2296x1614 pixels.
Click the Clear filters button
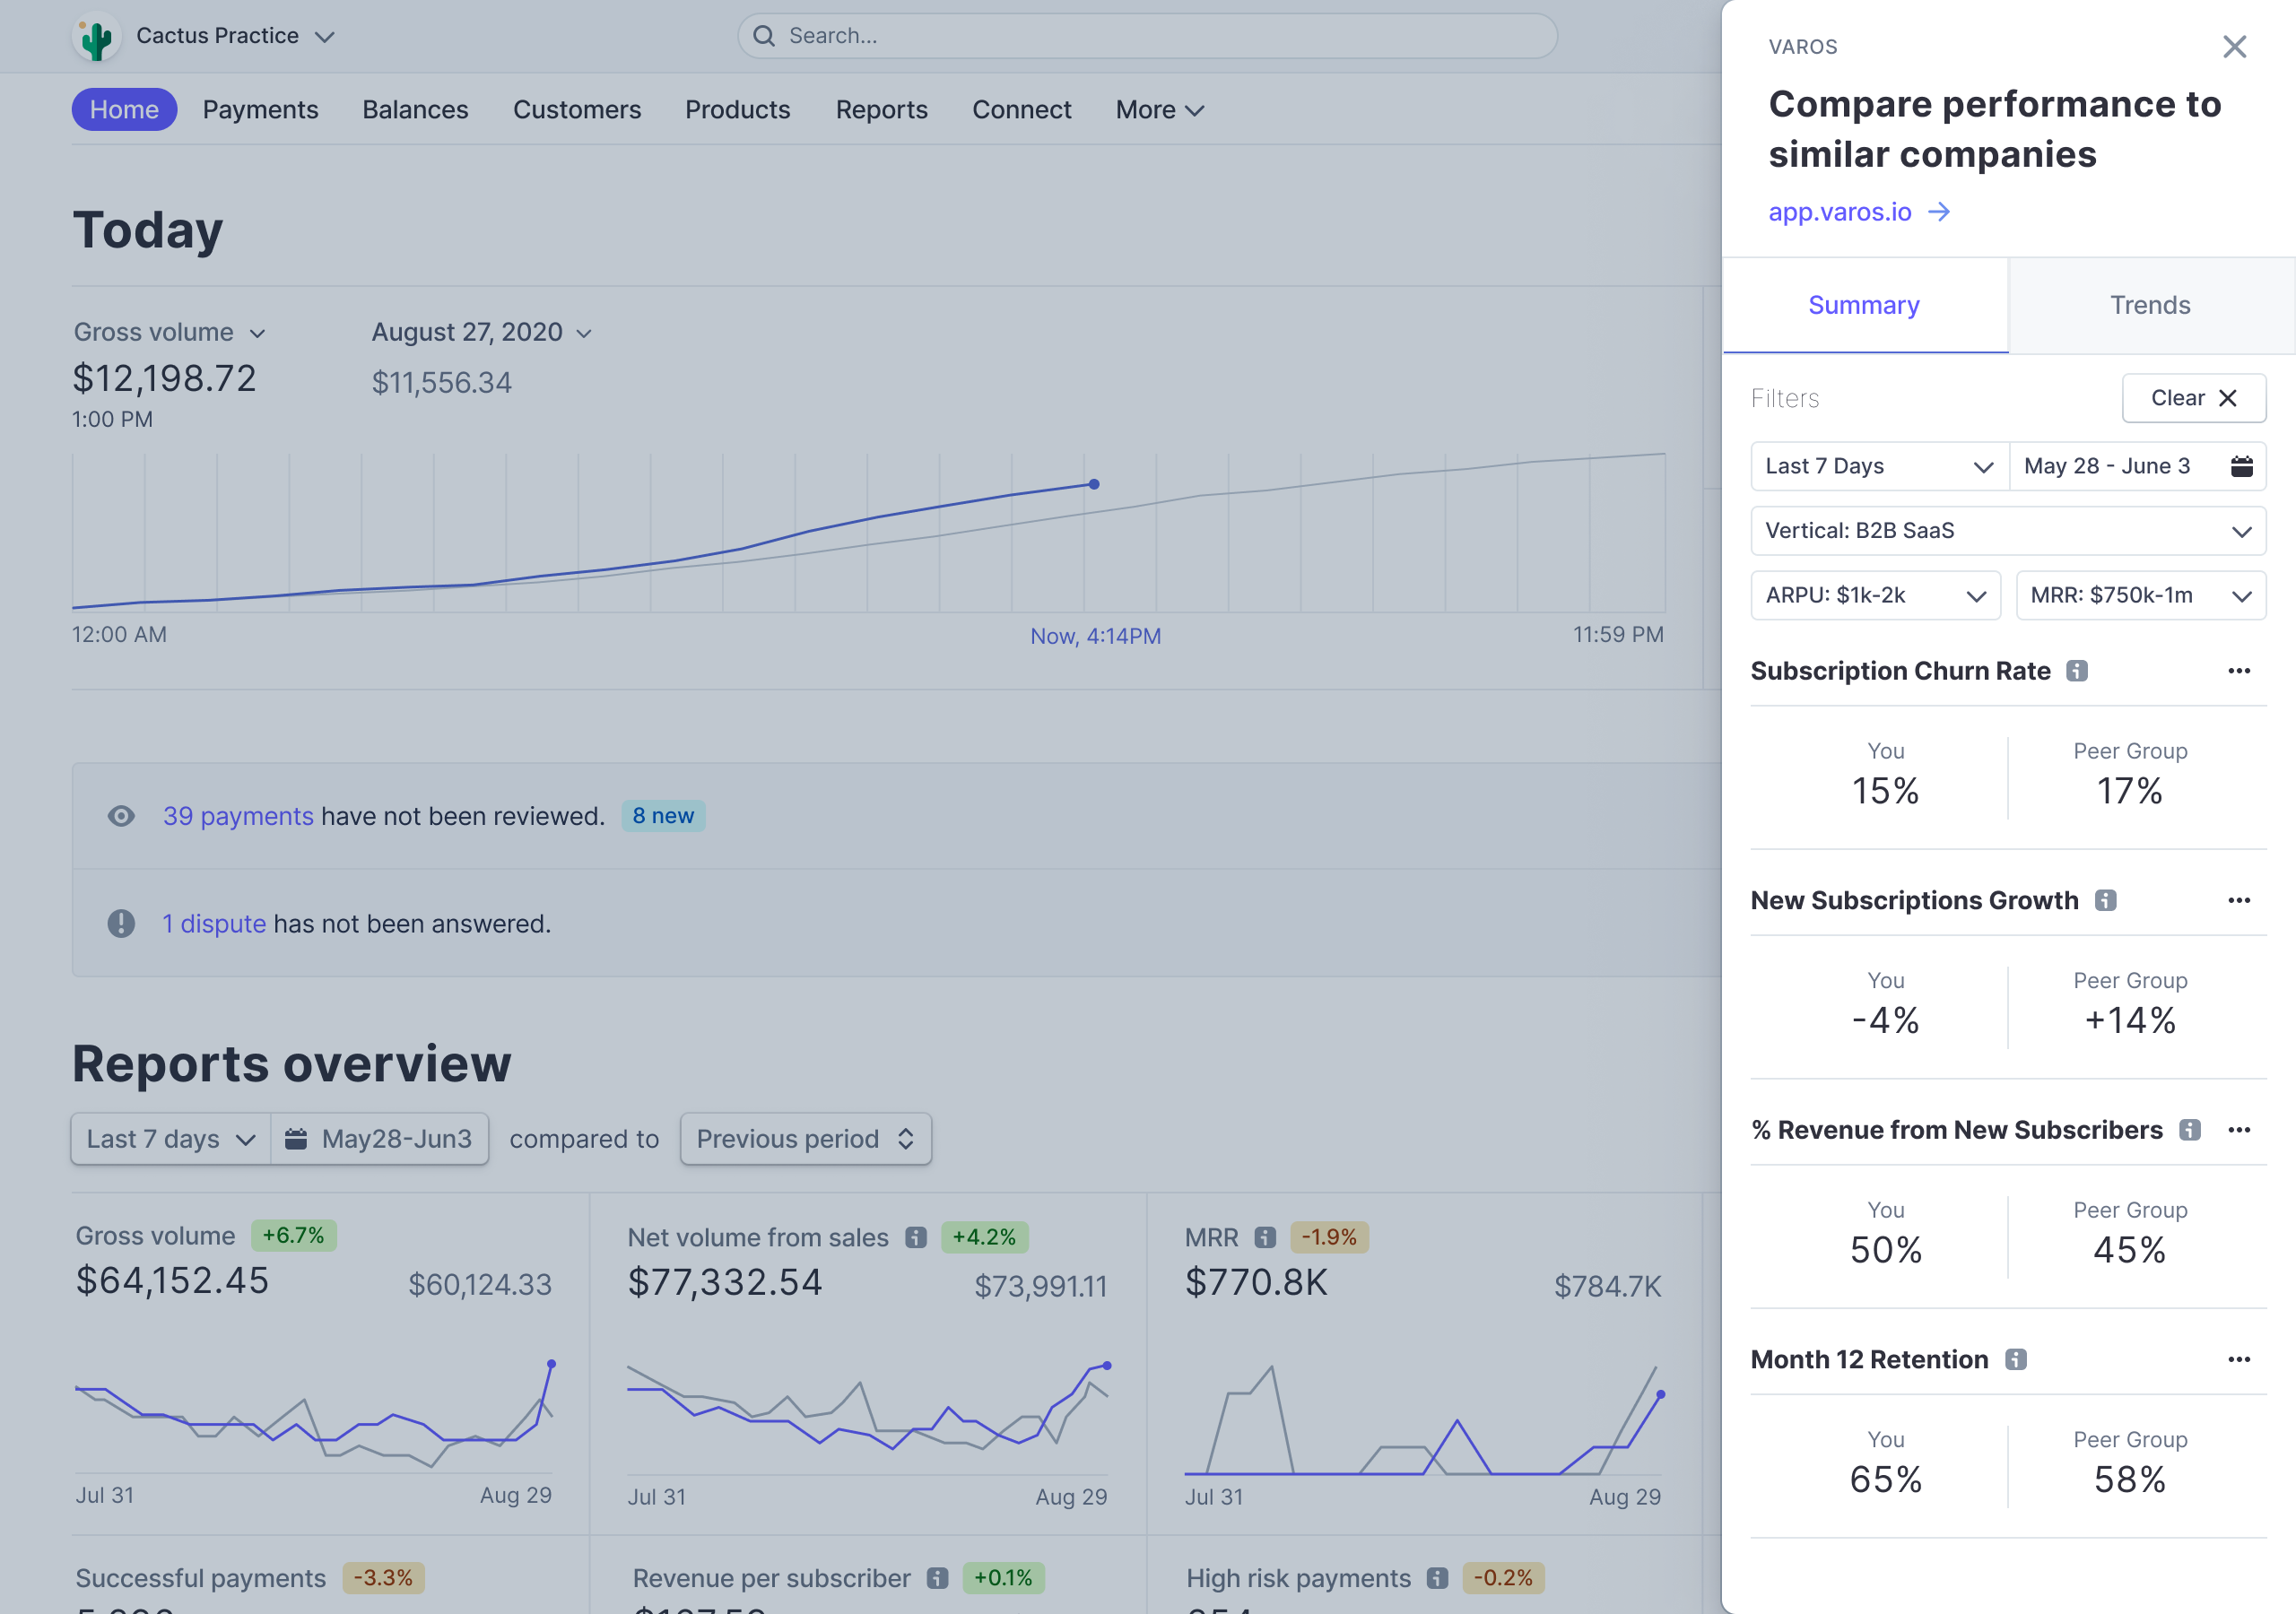pos(2193,398)
